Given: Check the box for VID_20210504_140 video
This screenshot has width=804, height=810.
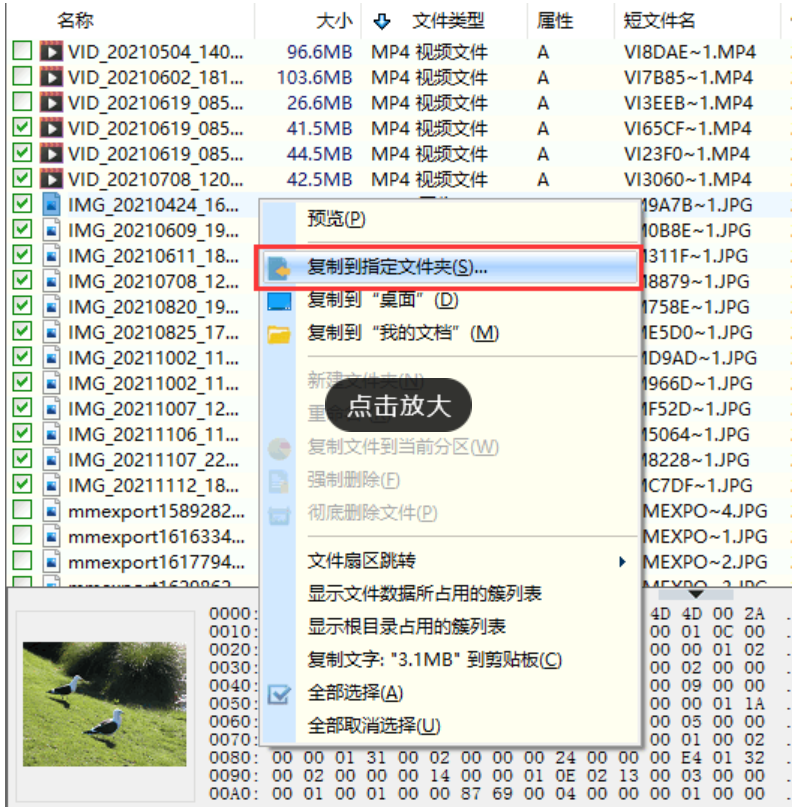Looking at the screenshot, I should tap(22, 51).
